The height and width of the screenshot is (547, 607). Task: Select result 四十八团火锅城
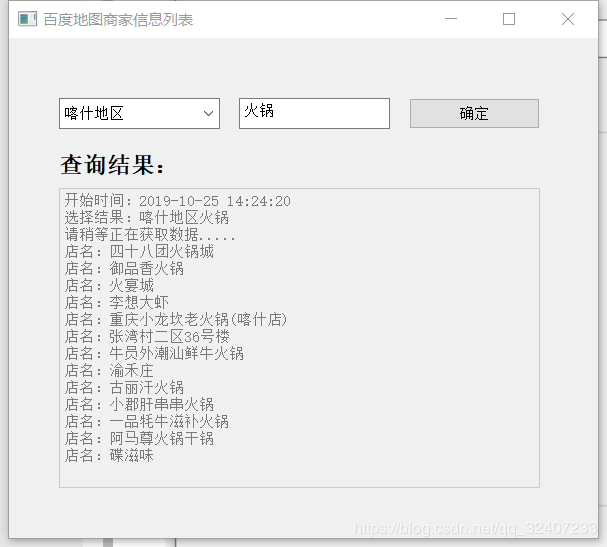(139, 252)
